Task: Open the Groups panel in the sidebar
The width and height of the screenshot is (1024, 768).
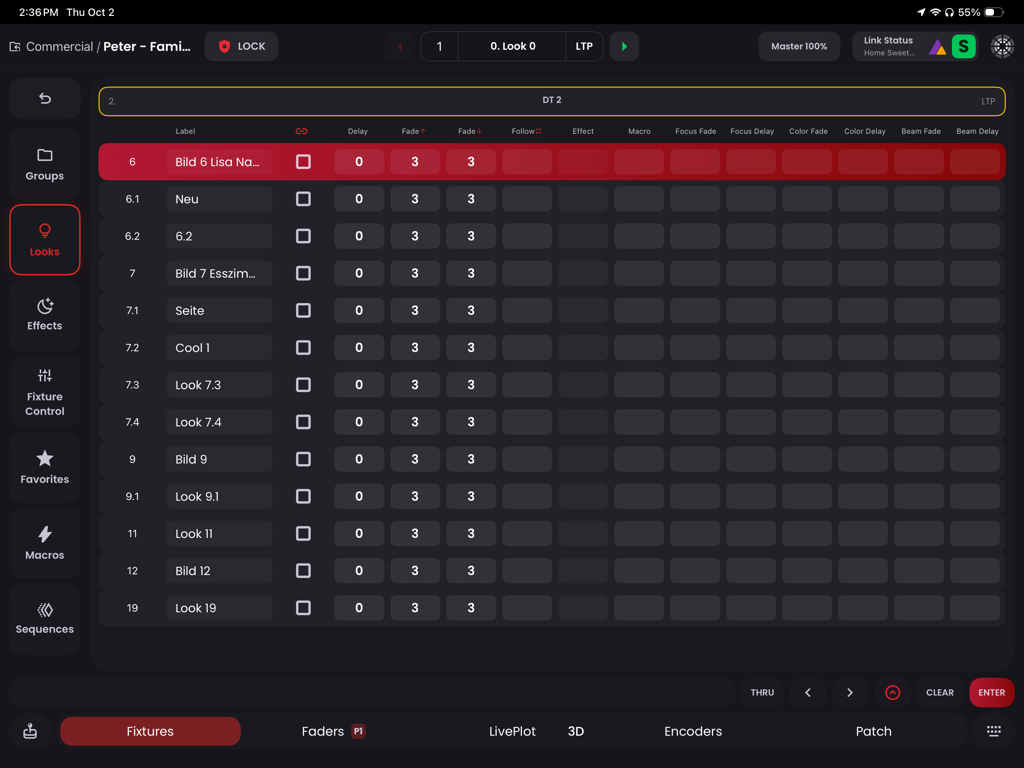Action: 44,162
